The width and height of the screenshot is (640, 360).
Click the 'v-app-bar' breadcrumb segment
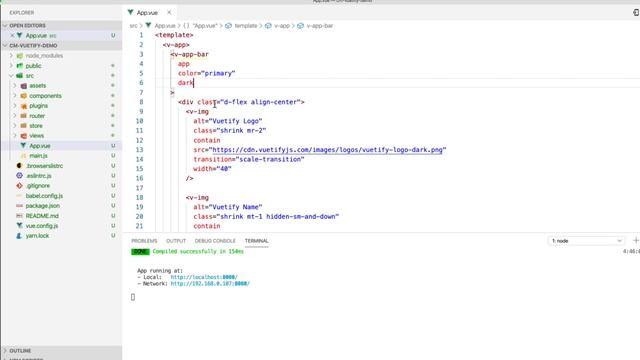(320, 26)
